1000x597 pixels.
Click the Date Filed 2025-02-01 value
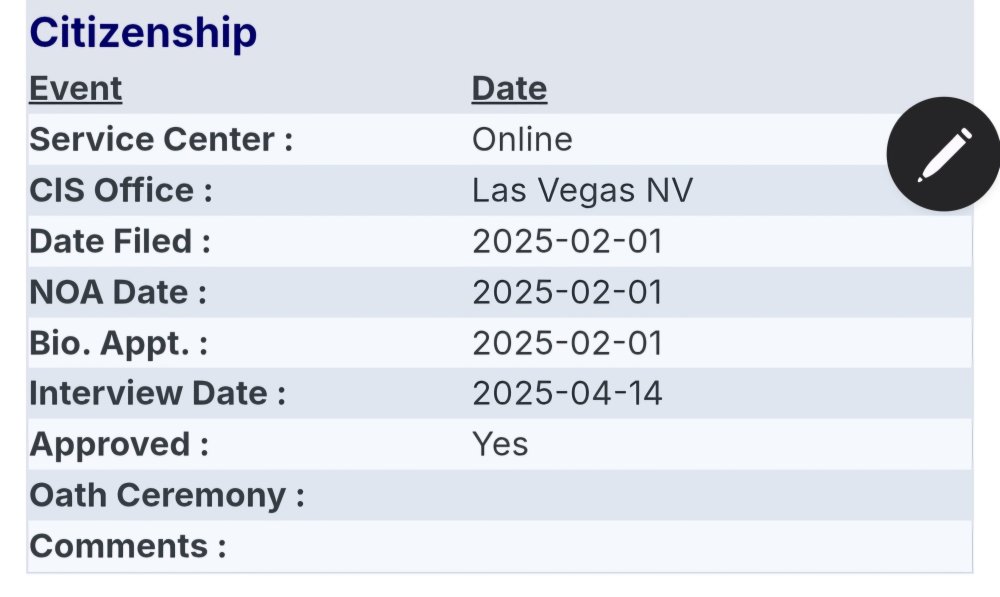pos(567,241)
